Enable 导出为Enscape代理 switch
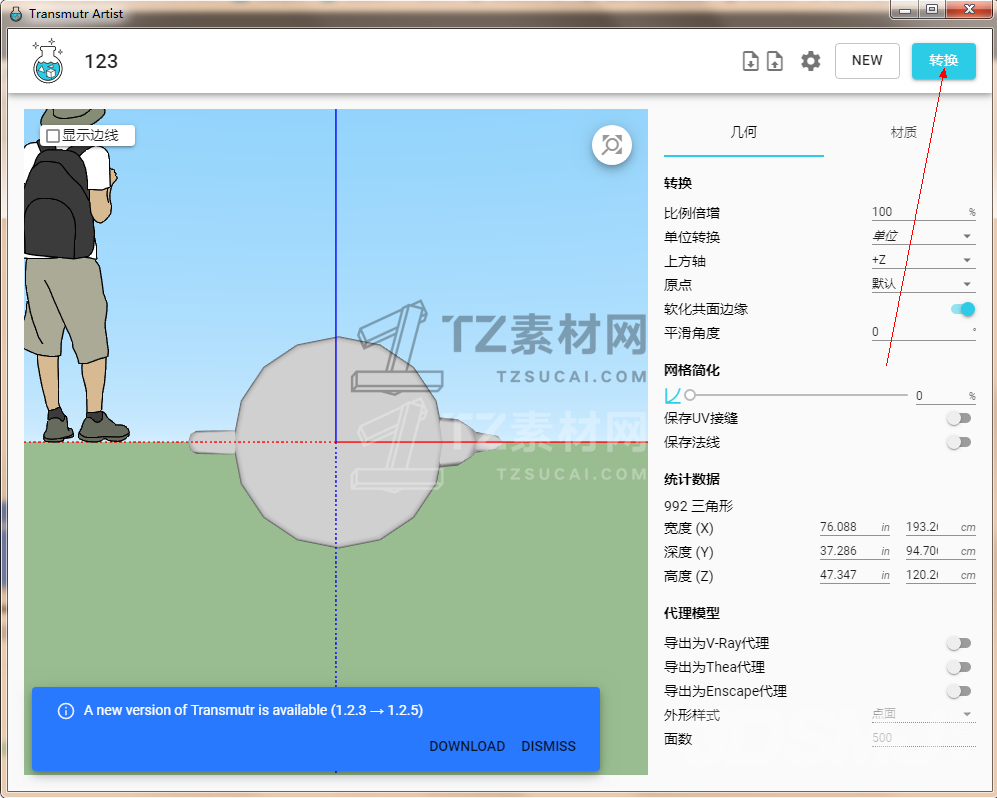The width and height of the screenshot is (997, 798). tap(959, 691)
